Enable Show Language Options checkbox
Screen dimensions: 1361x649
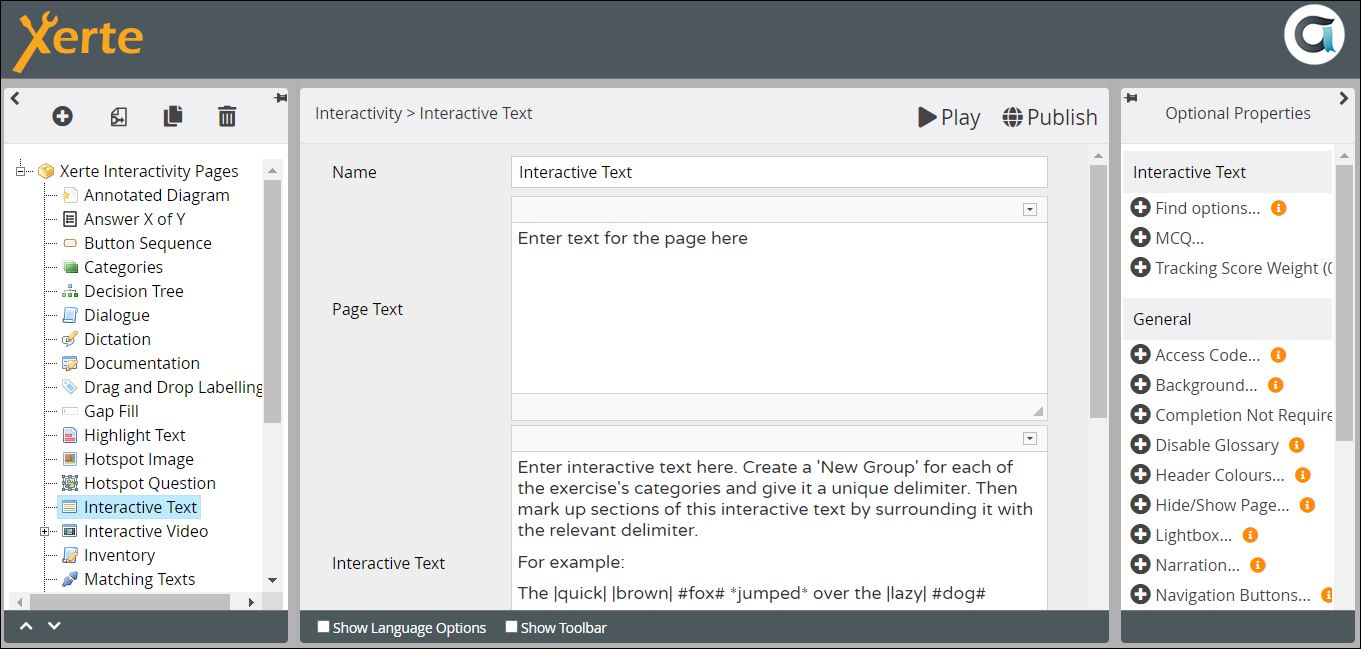tap(323, 627)
